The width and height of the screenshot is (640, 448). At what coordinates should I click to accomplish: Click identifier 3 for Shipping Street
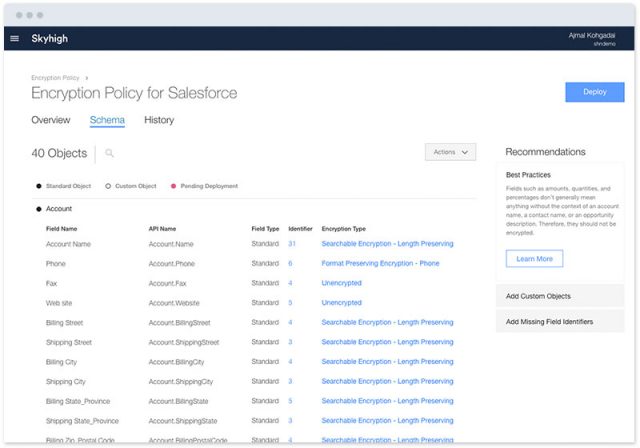[290, 342]
